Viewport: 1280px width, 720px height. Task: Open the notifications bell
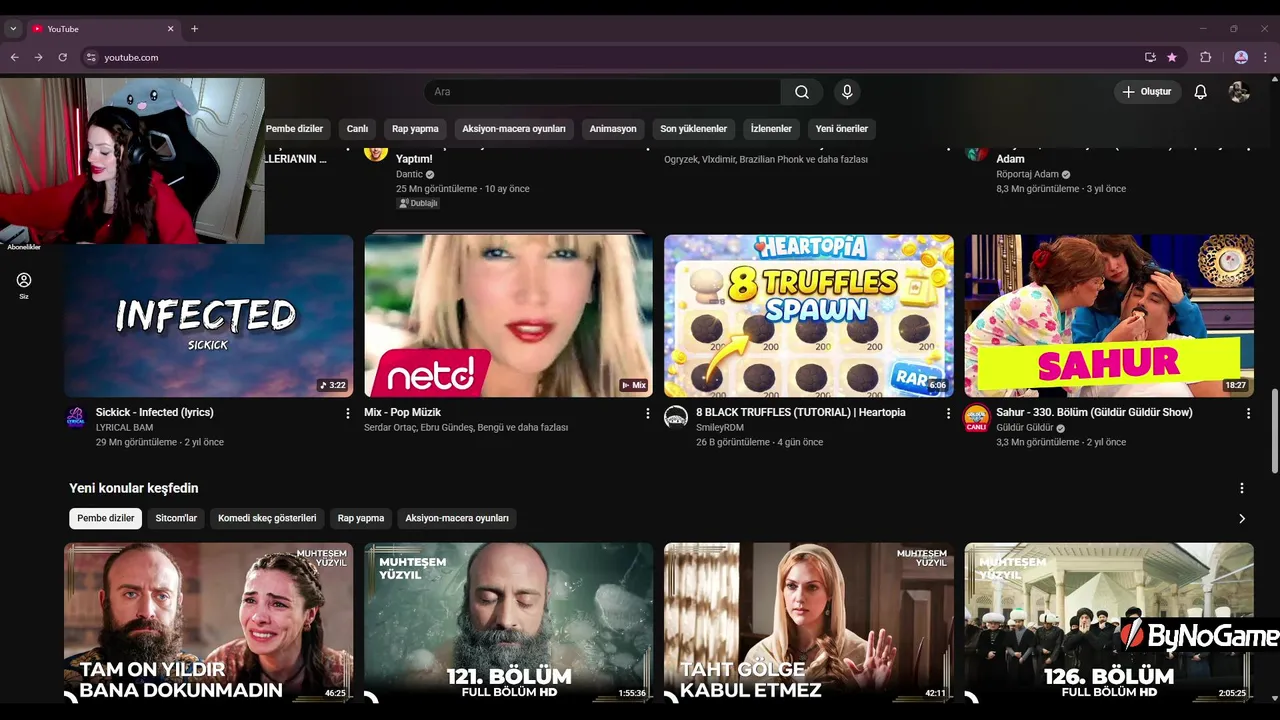1200,92
